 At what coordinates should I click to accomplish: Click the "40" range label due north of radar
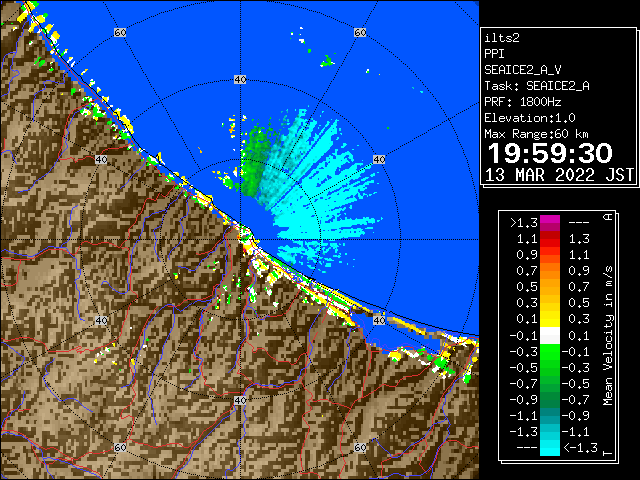(x=240, y=80)
